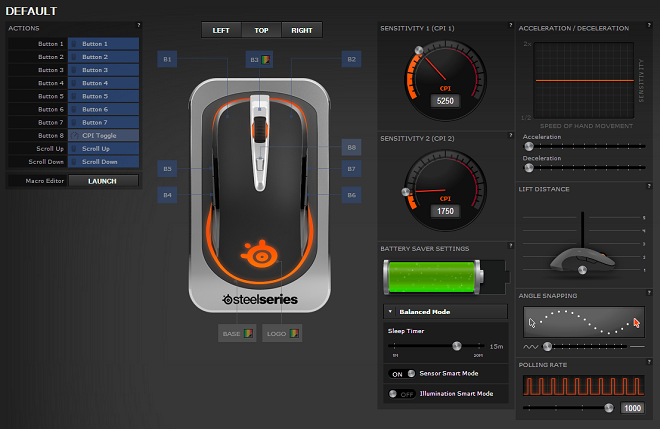The image size is (660, 429).
Task: Open the Scroll Up action dropdown
Action: (x=104, y=149)
